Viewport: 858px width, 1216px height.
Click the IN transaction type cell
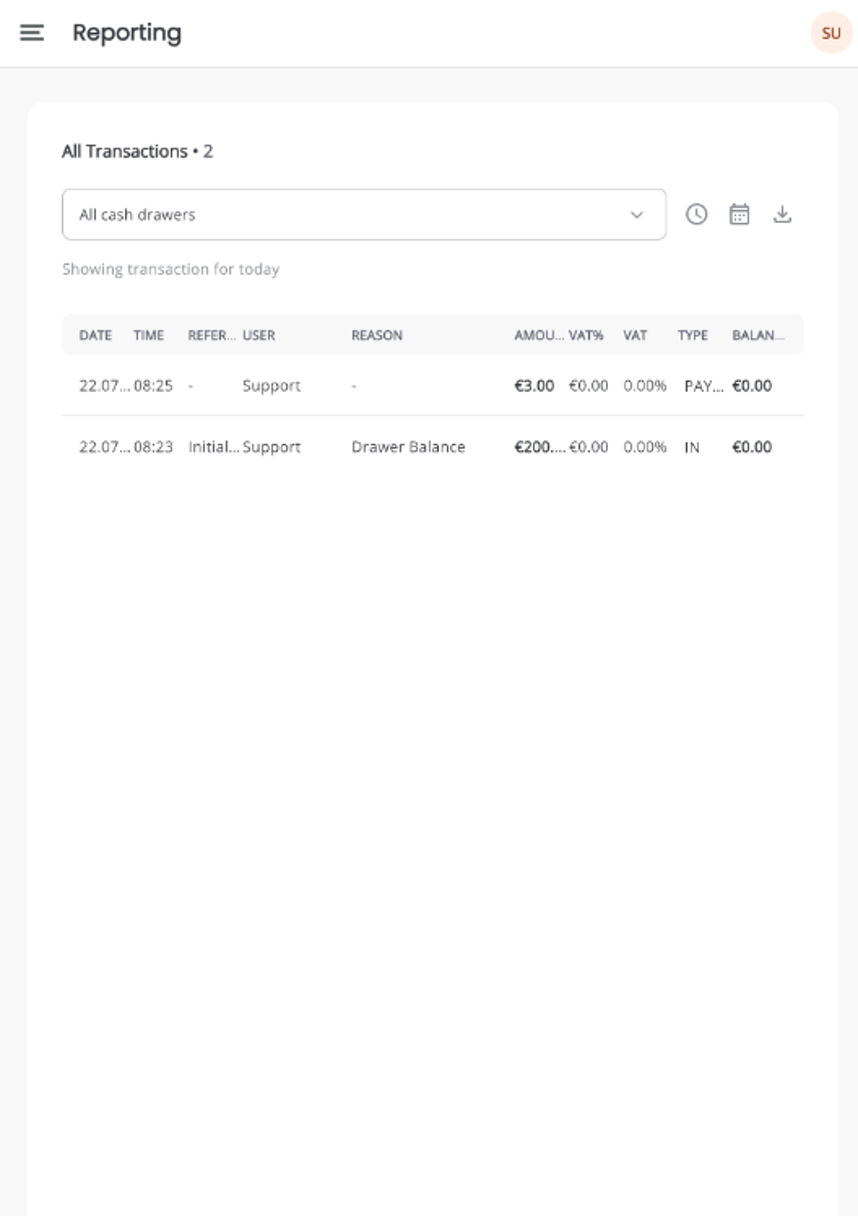click(692, 447)
